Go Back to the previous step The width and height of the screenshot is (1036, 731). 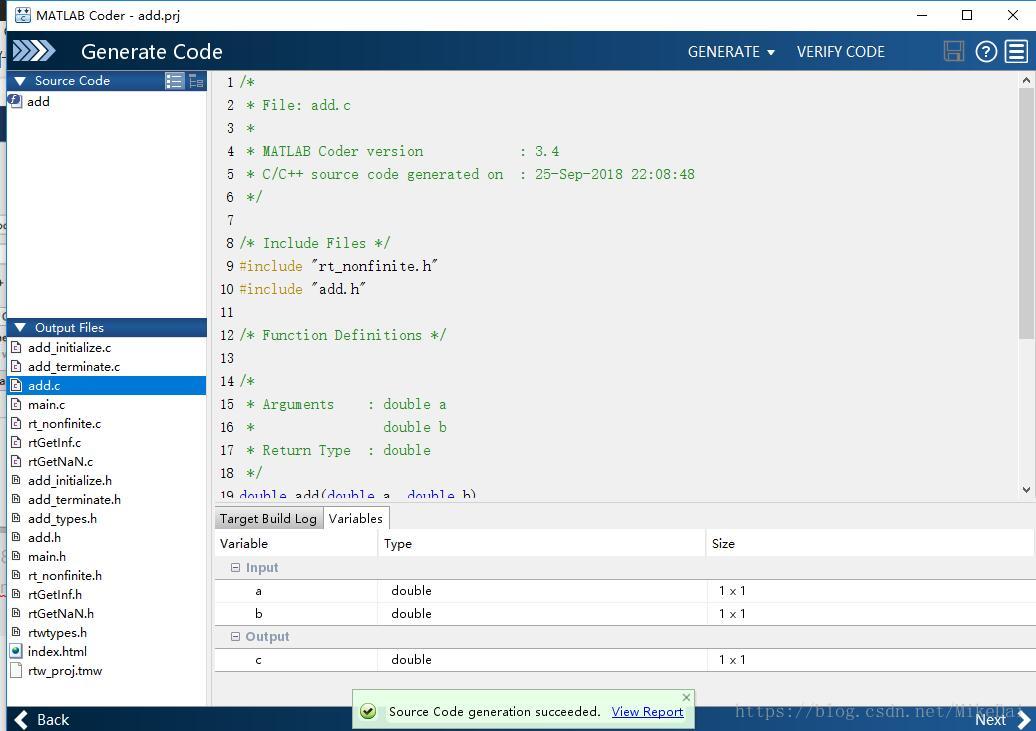(41, 719)
